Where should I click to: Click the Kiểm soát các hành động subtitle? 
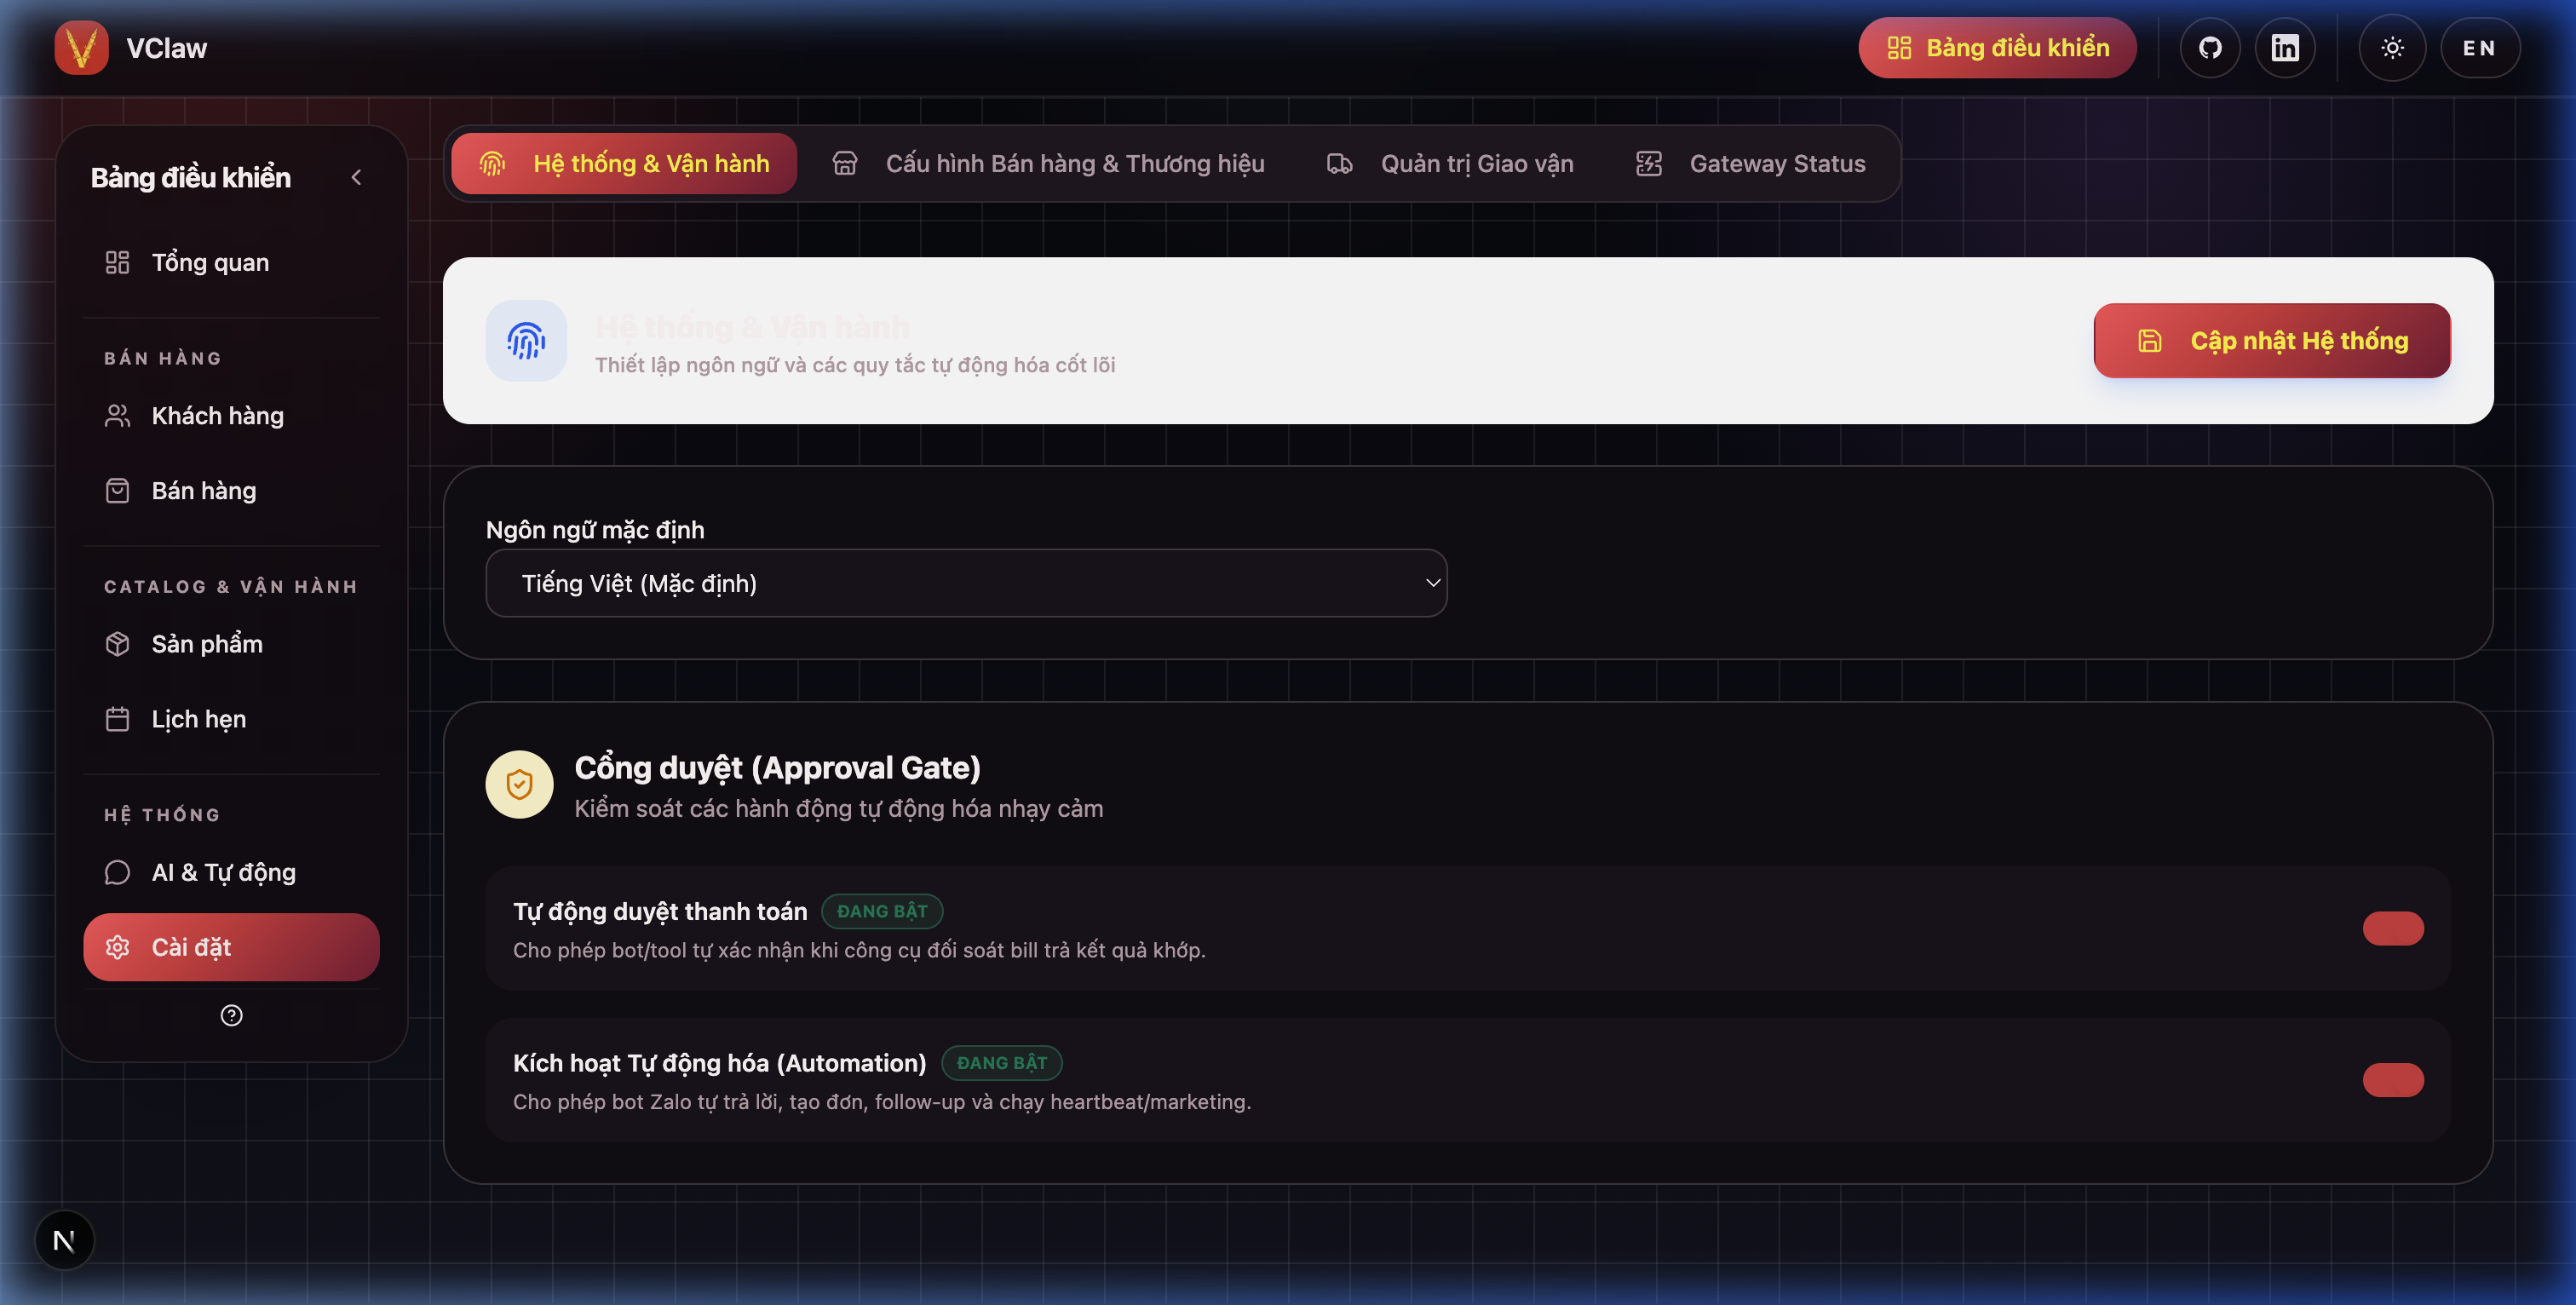pos(838,809)
